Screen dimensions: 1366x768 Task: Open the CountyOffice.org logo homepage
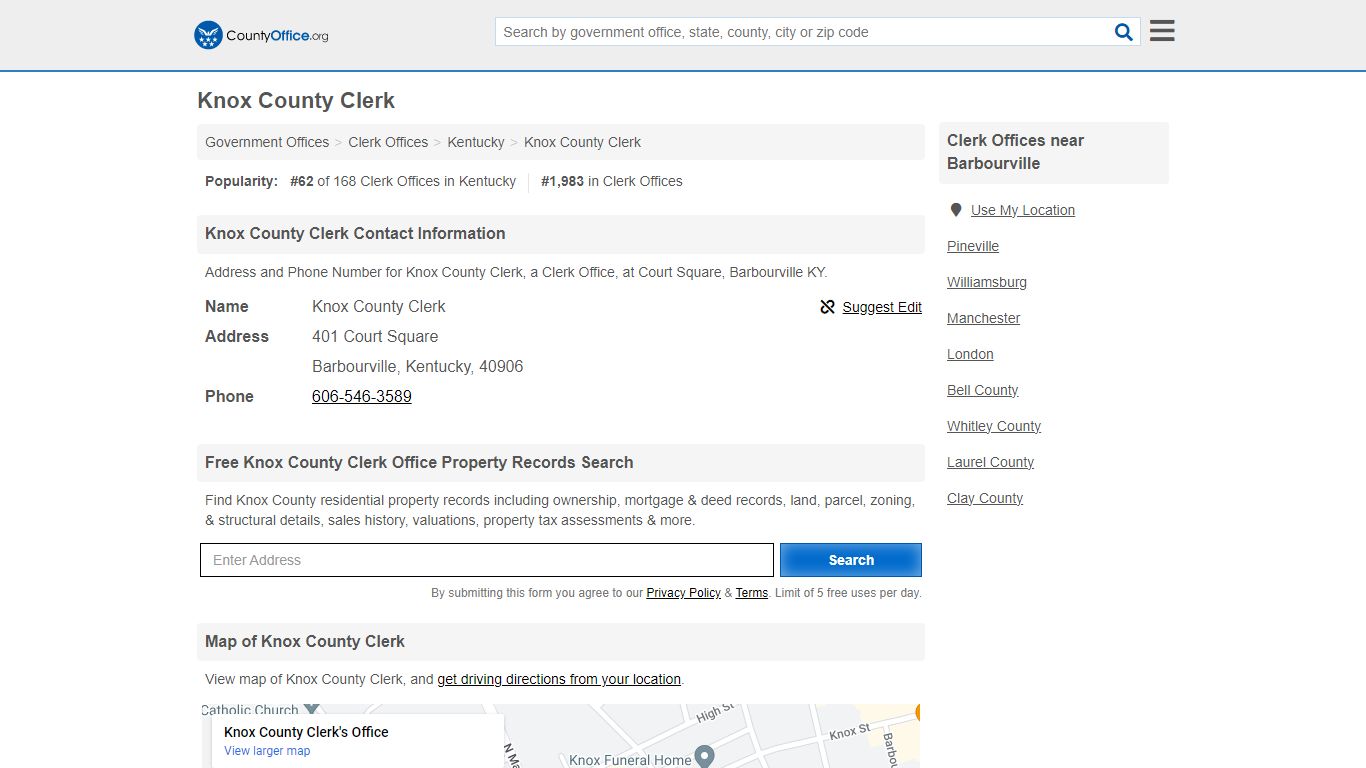(261, 35)
